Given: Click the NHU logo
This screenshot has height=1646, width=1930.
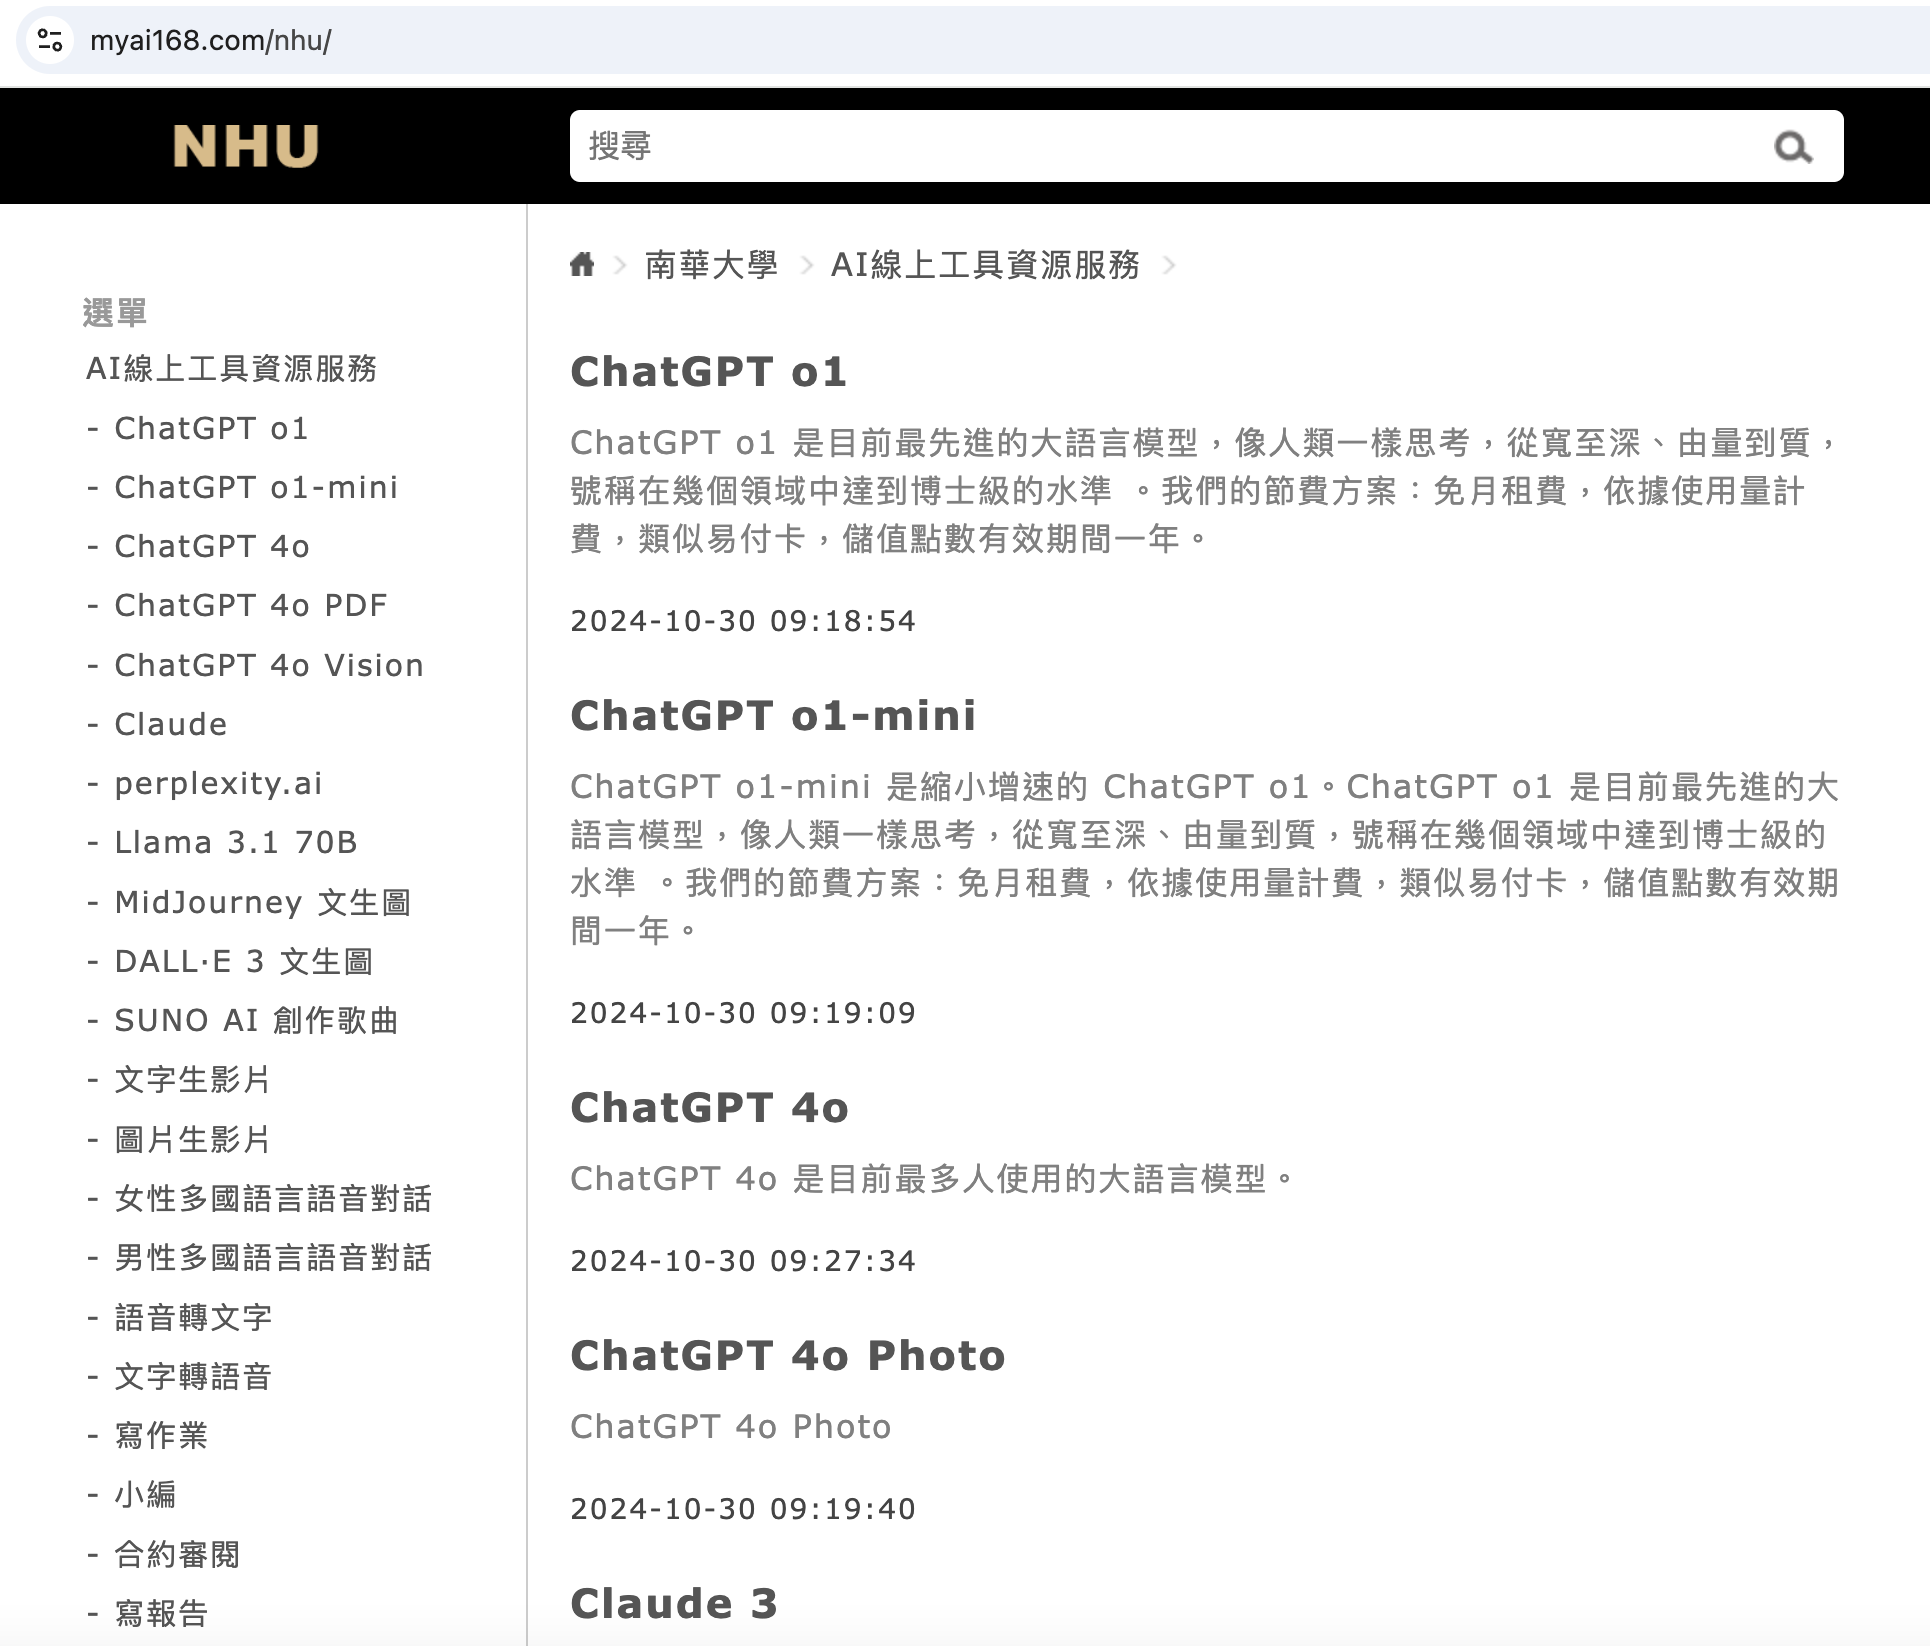Looking at the screenshot, I should [x=246, y=146].
